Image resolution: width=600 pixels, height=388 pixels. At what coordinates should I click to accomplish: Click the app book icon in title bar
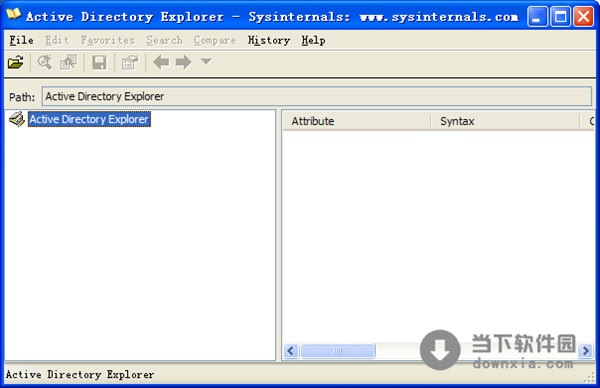click(14, 15)
